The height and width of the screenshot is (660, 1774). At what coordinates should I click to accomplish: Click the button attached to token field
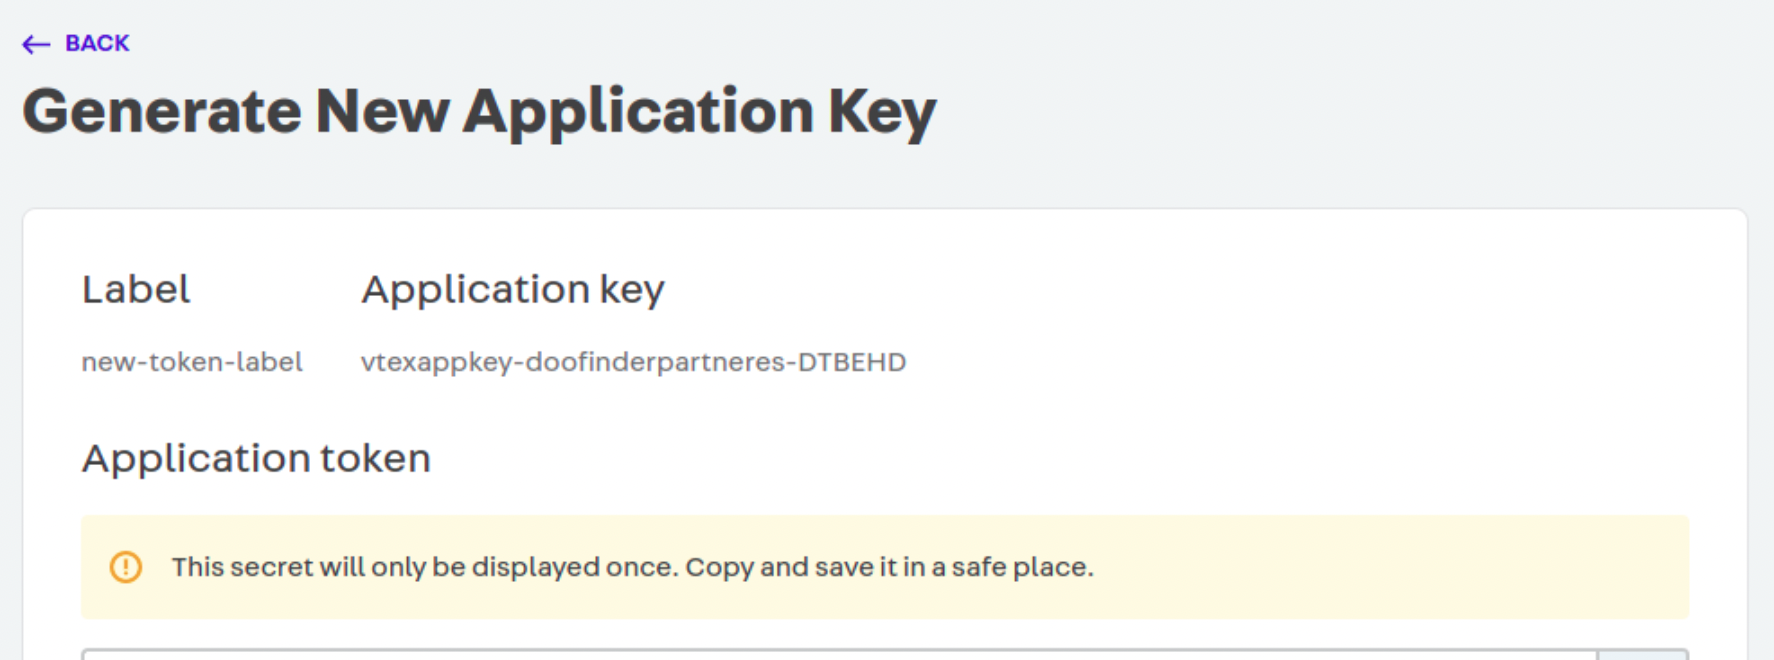1643,654
